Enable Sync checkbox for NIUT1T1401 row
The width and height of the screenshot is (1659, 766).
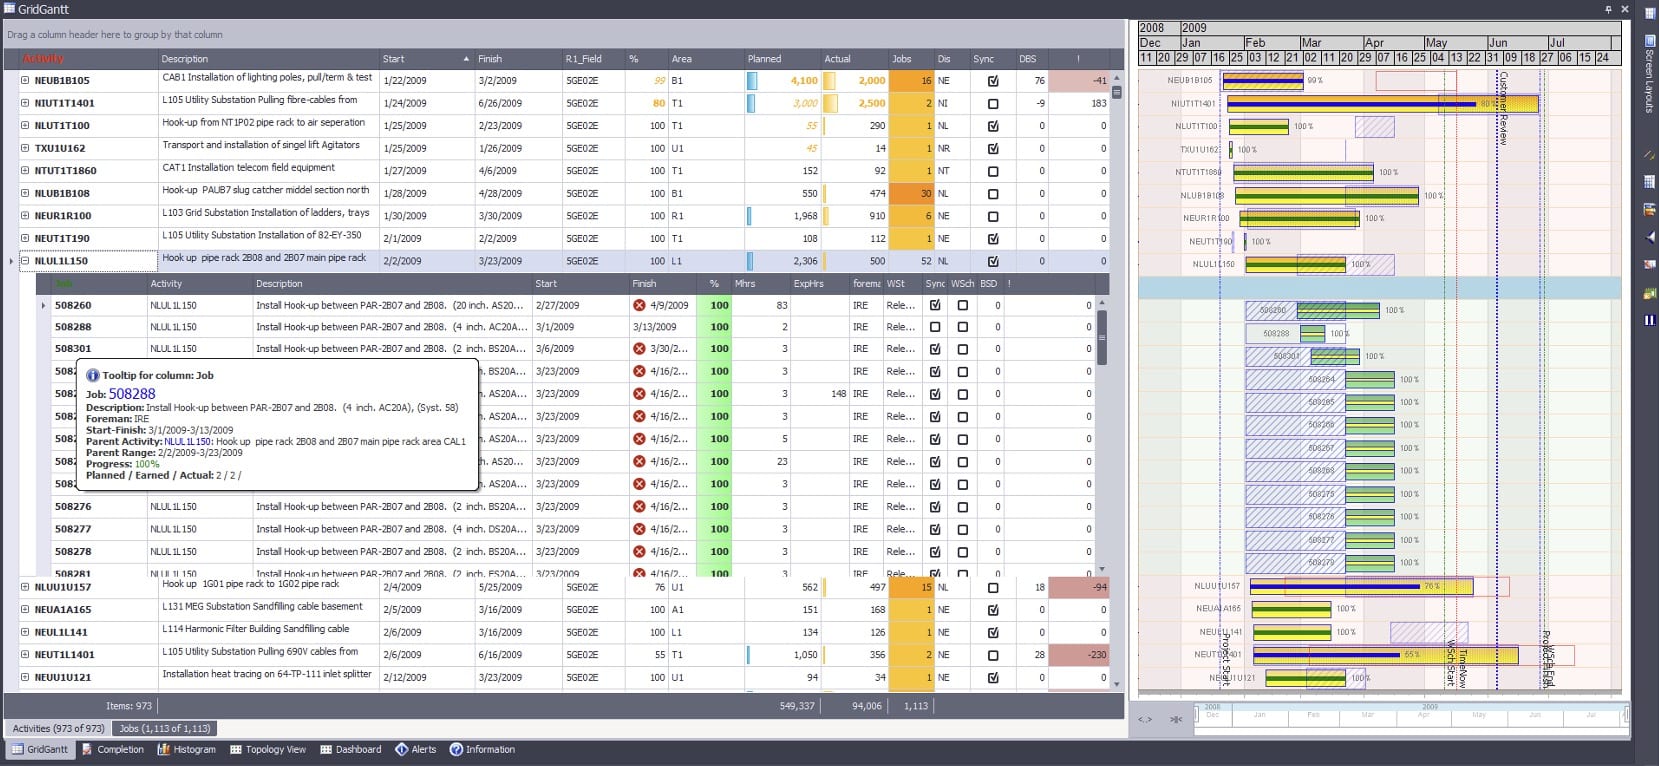click(992, 103)
